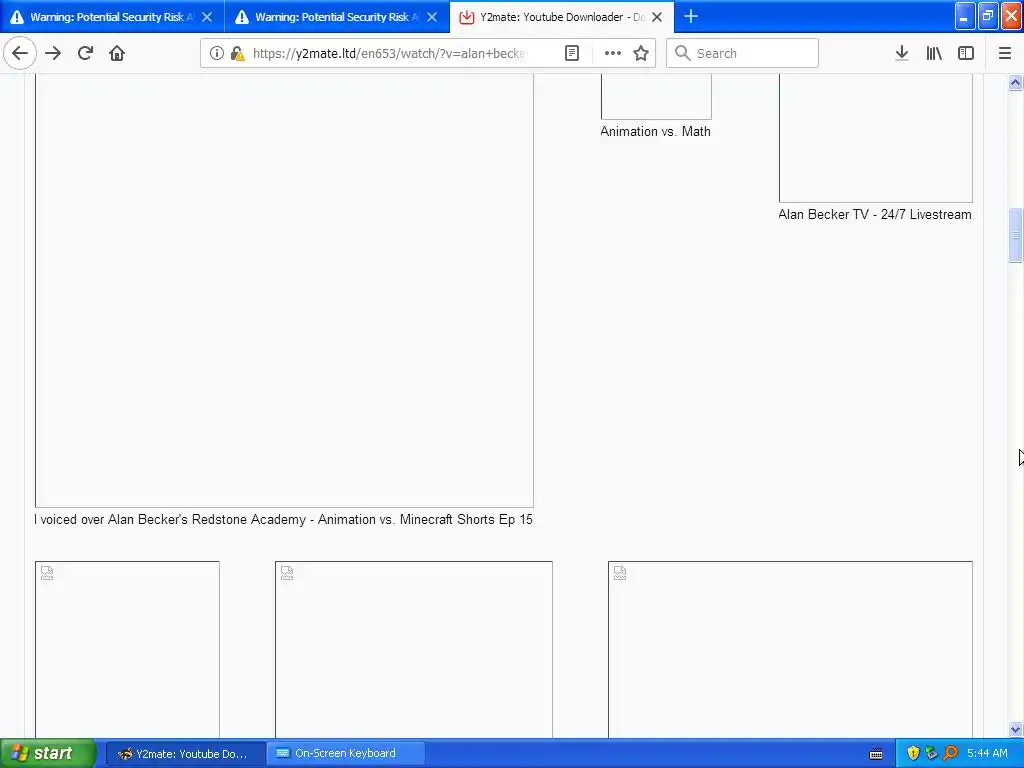Click the vertical scrollbar thumb
Image resolution: width=1024 pixels, height=768 pixels.
pos(1016,236)
